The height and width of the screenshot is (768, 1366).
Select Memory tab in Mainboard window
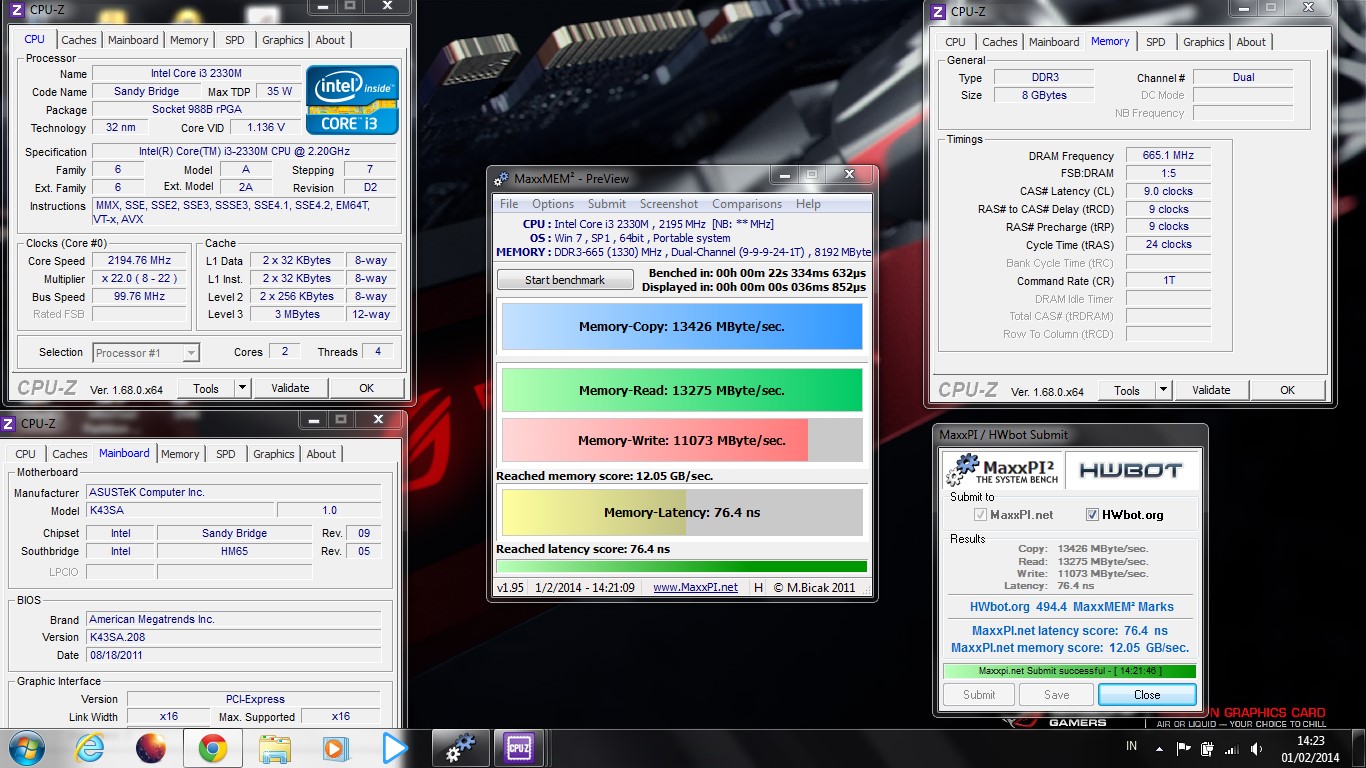coord(180,454)
